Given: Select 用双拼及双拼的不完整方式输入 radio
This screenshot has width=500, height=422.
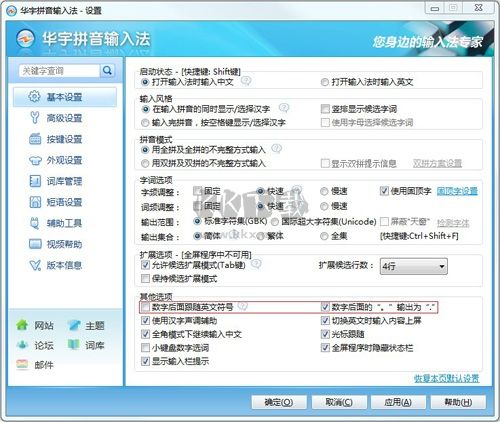Looking at the screenshot, I should tap(145, 163).
